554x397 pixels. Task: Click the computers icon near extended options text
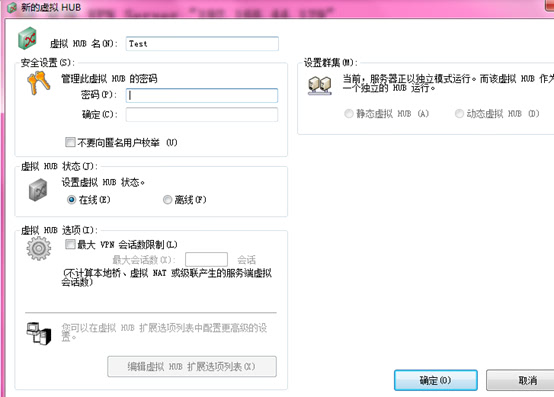point(39,333)
